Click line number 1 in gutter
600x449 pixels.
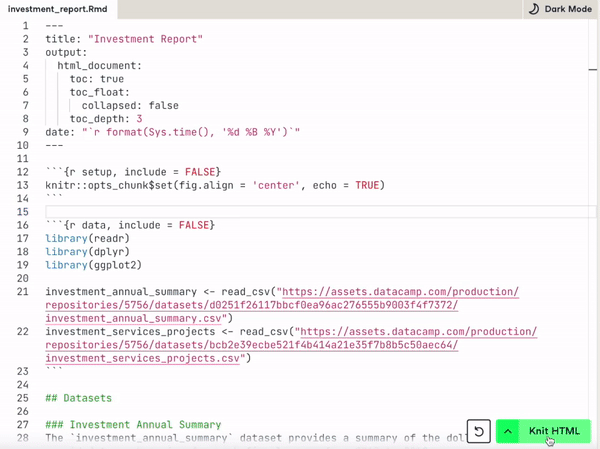[x=25, y=26]
